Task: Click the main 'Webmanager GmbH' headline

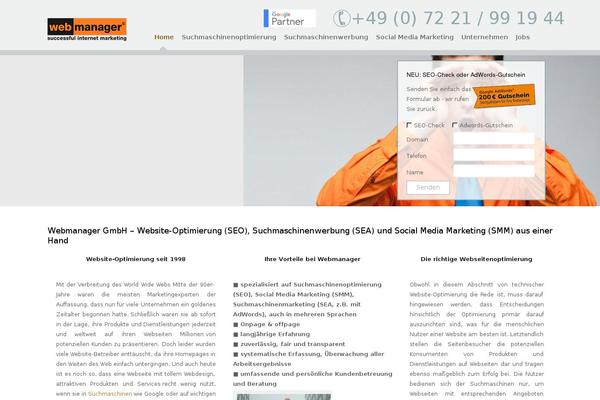Action: tap(300, 236)
